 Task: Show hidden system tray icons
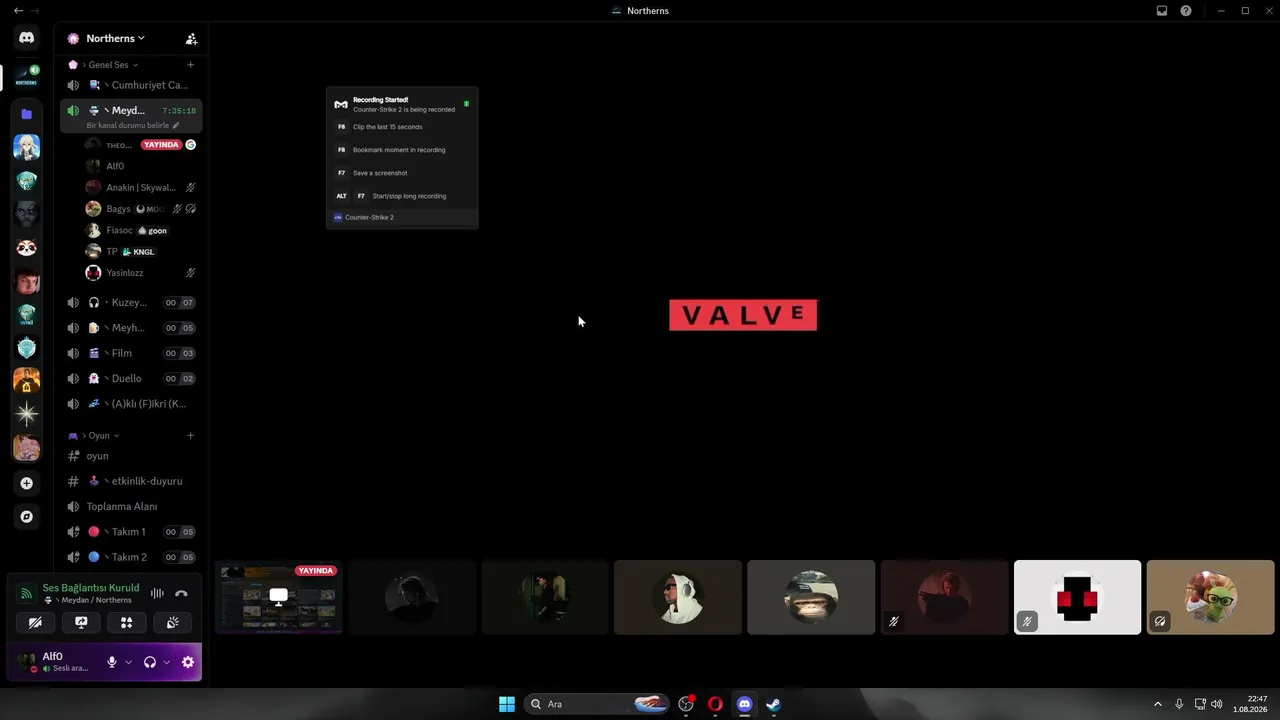(x=1158, y=704)
